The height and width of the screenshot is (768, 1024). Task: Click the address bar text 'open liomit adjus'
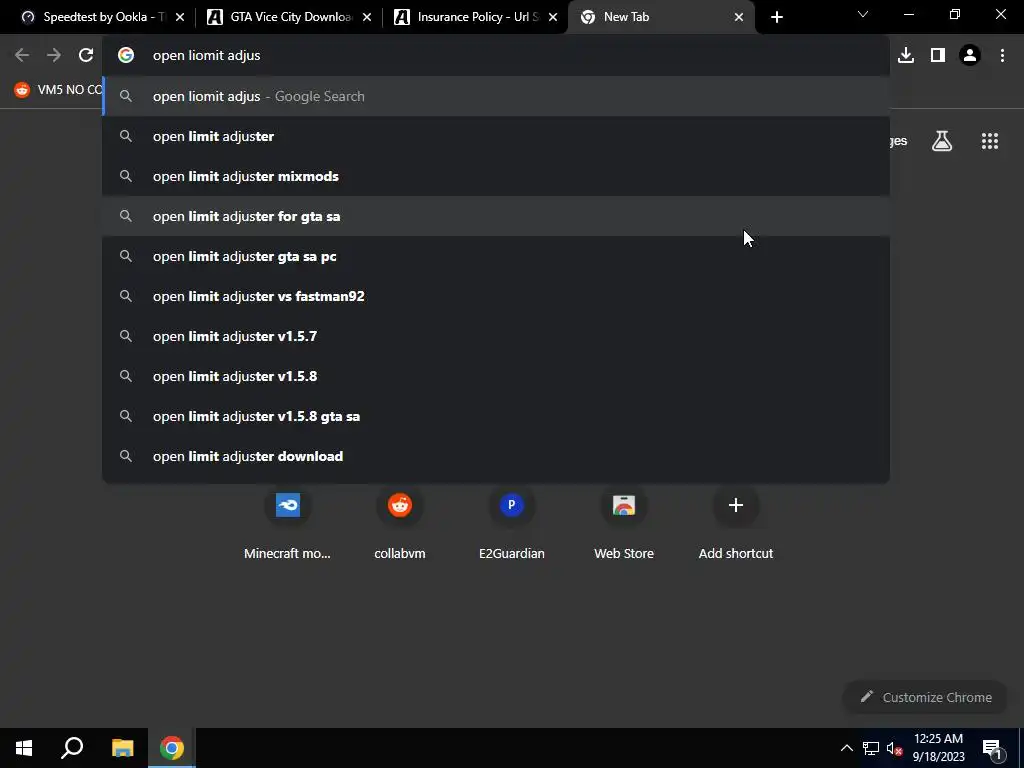[x=206, y=56]
